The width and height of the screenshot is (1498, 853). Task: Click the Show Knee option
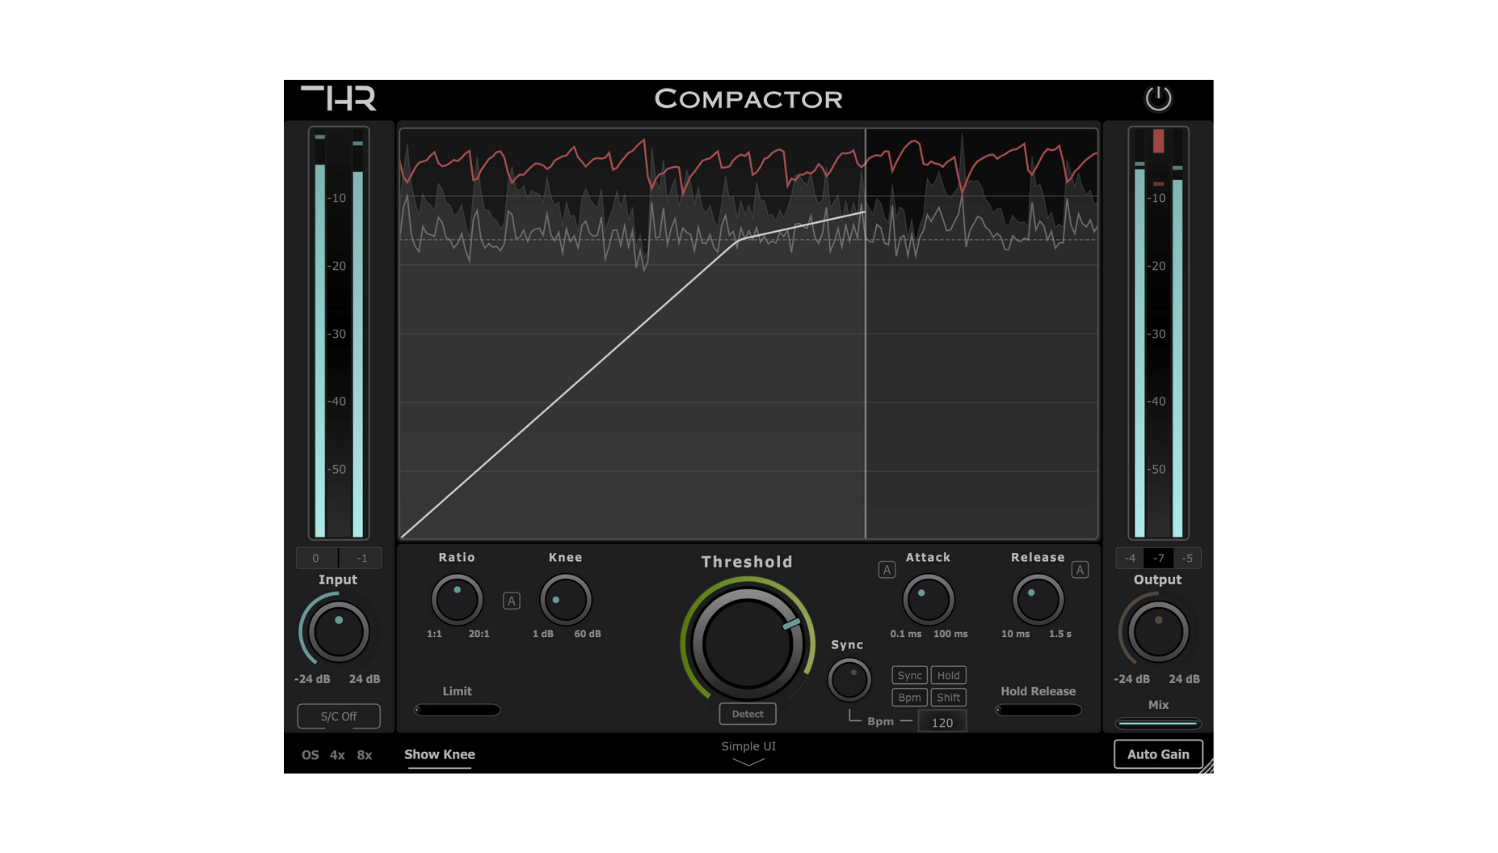(439, 755)
